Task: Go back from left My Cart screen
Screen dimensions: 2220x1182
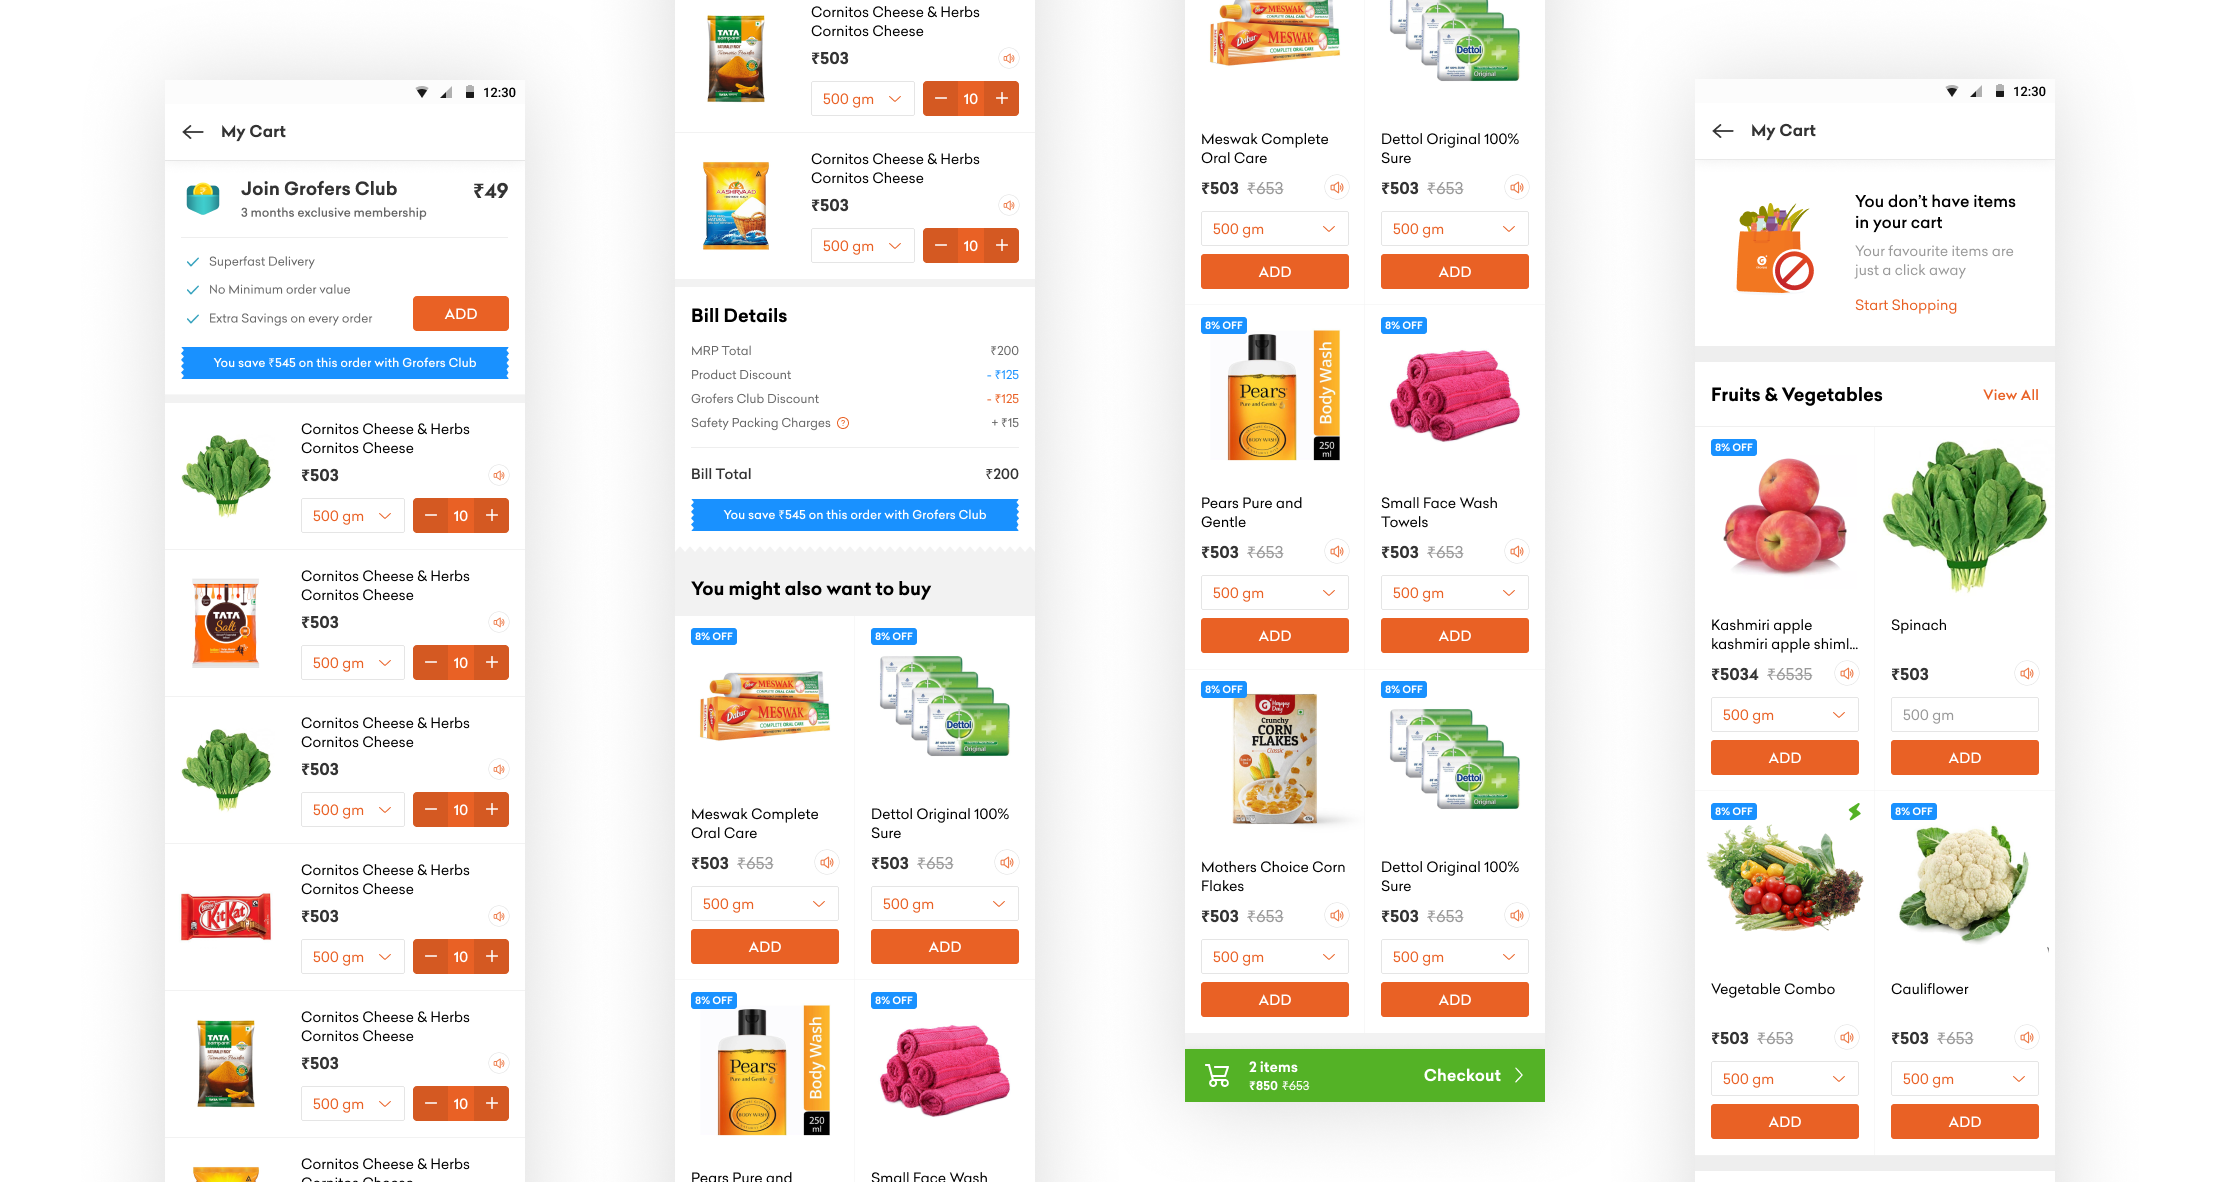Action: (x=193, y=132)
